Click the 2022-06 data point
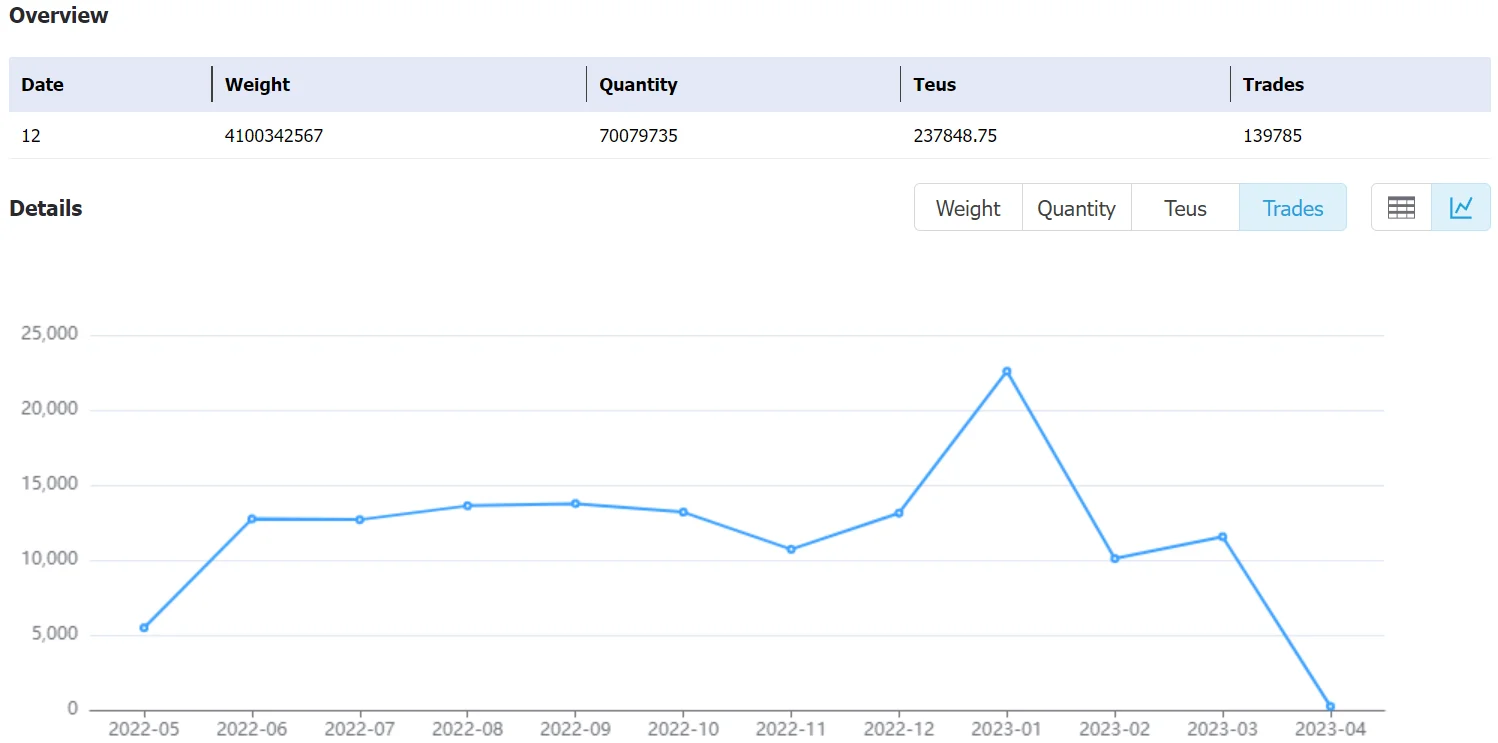This screenshot has height=743, width=1498. click(252, 519)
